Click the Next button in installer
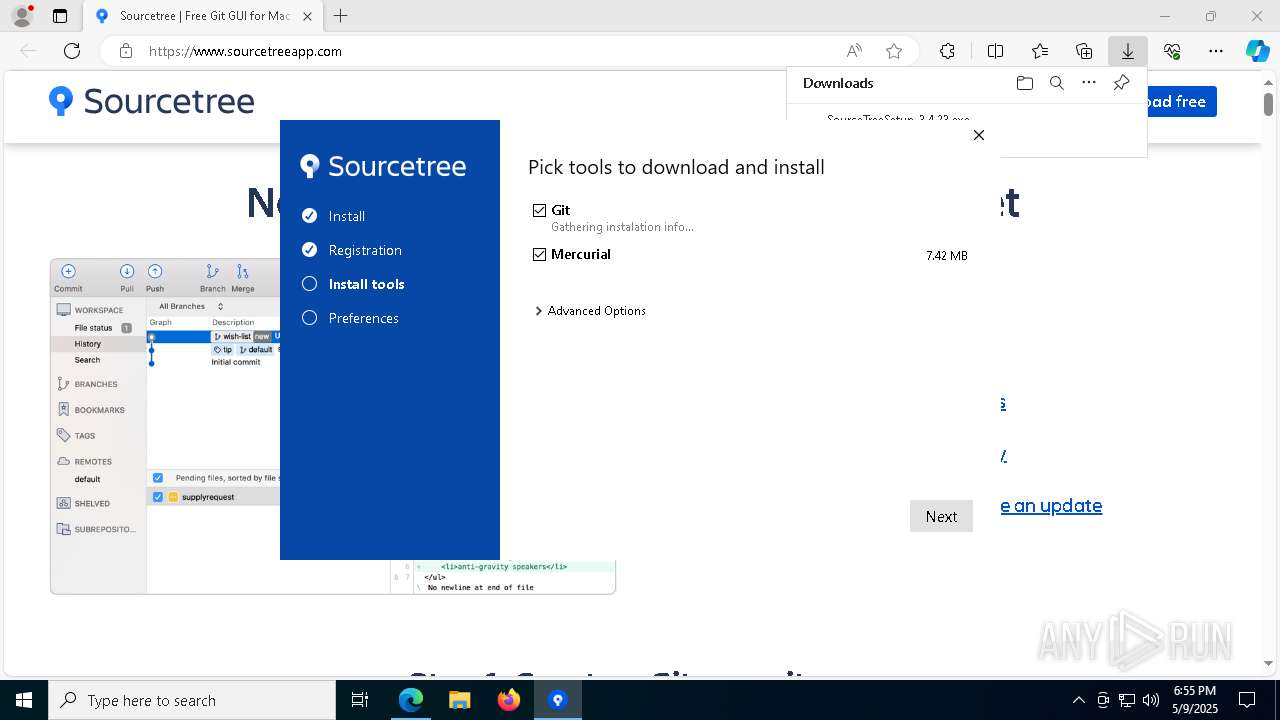This screenshot has height=720, width=1280. [x=941, y=516]
